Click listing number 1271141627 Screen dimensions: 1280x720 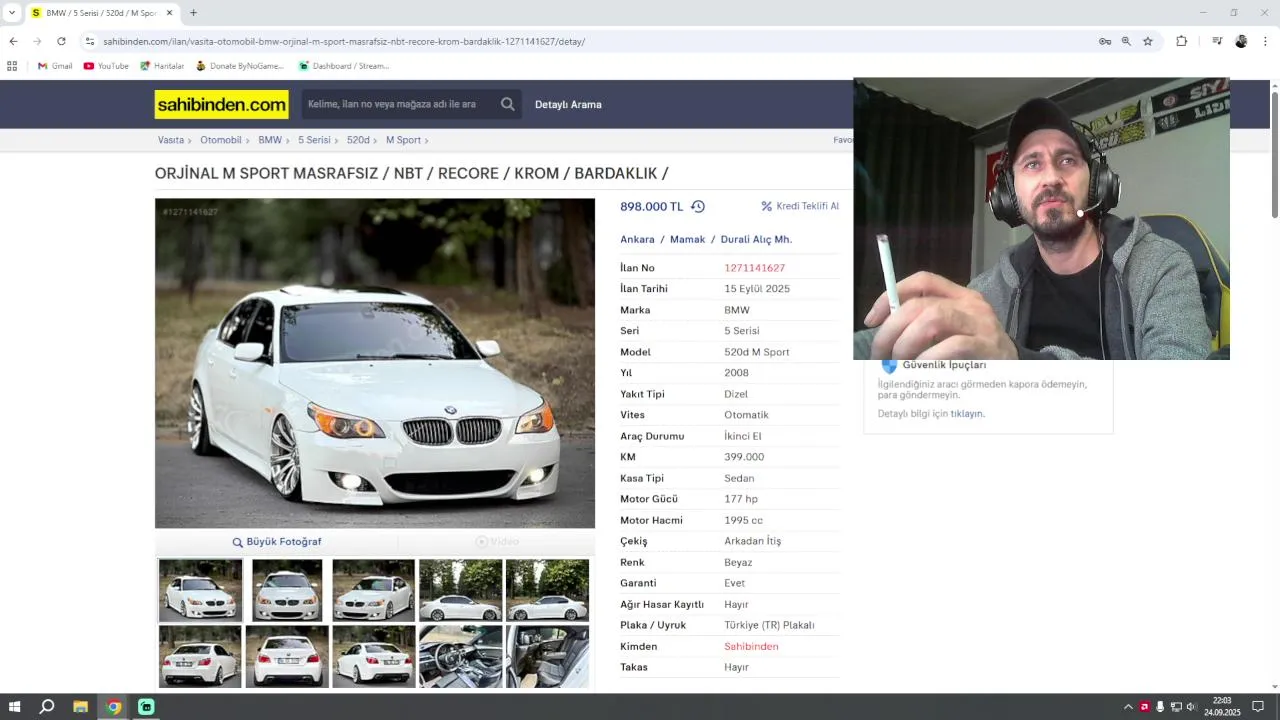754,268
